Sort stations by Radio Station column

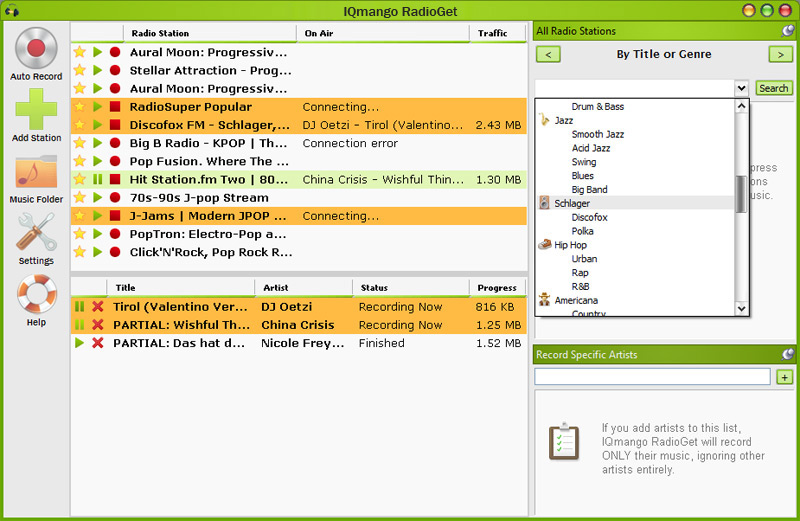tap(210, 33)
